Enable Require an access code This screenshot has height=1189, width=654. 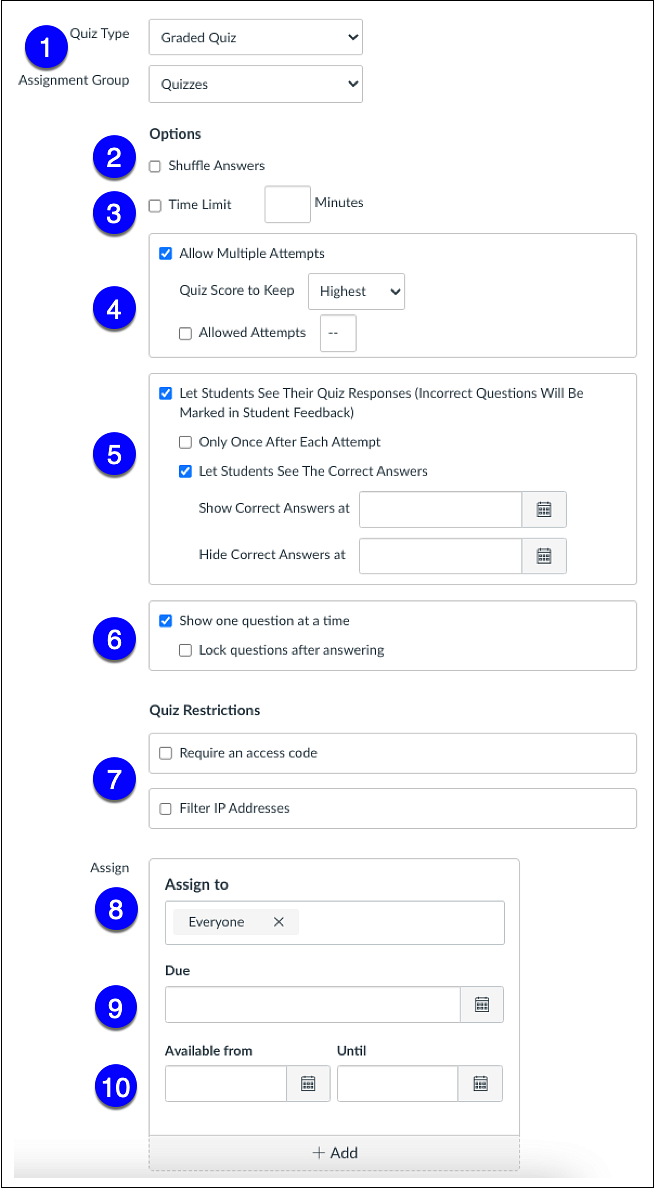point(165,753)
